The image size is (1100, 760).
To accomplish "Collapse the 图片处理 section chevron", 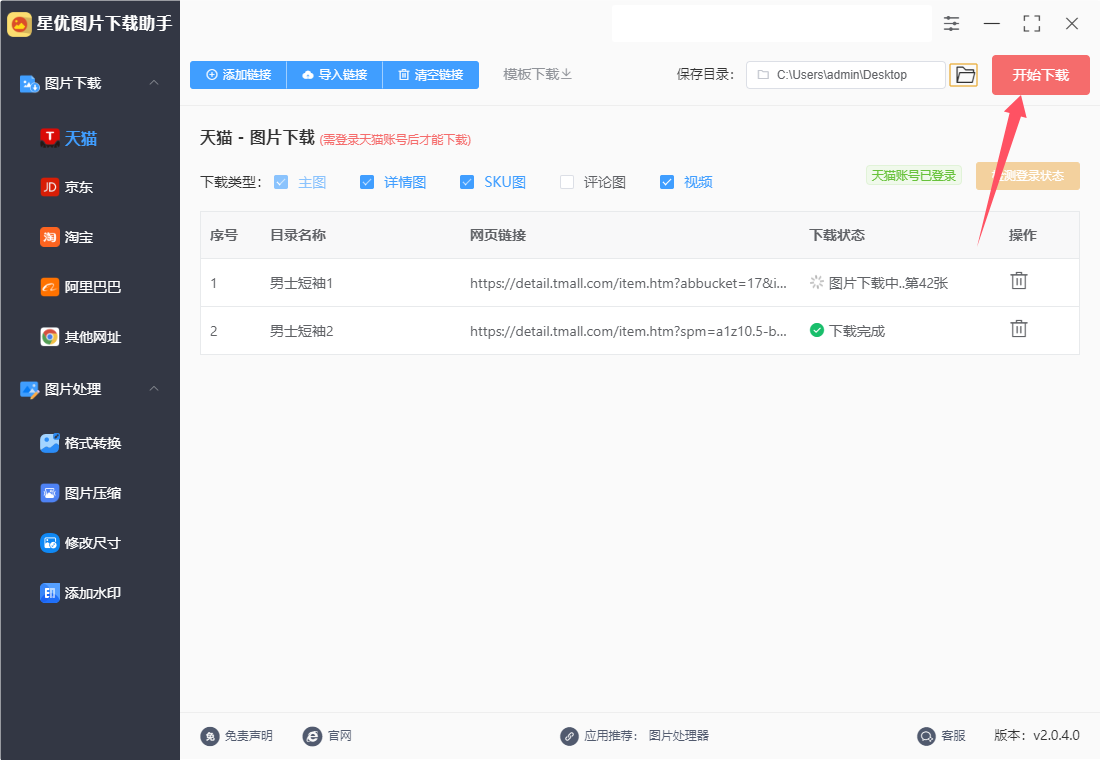I will 154,389.
